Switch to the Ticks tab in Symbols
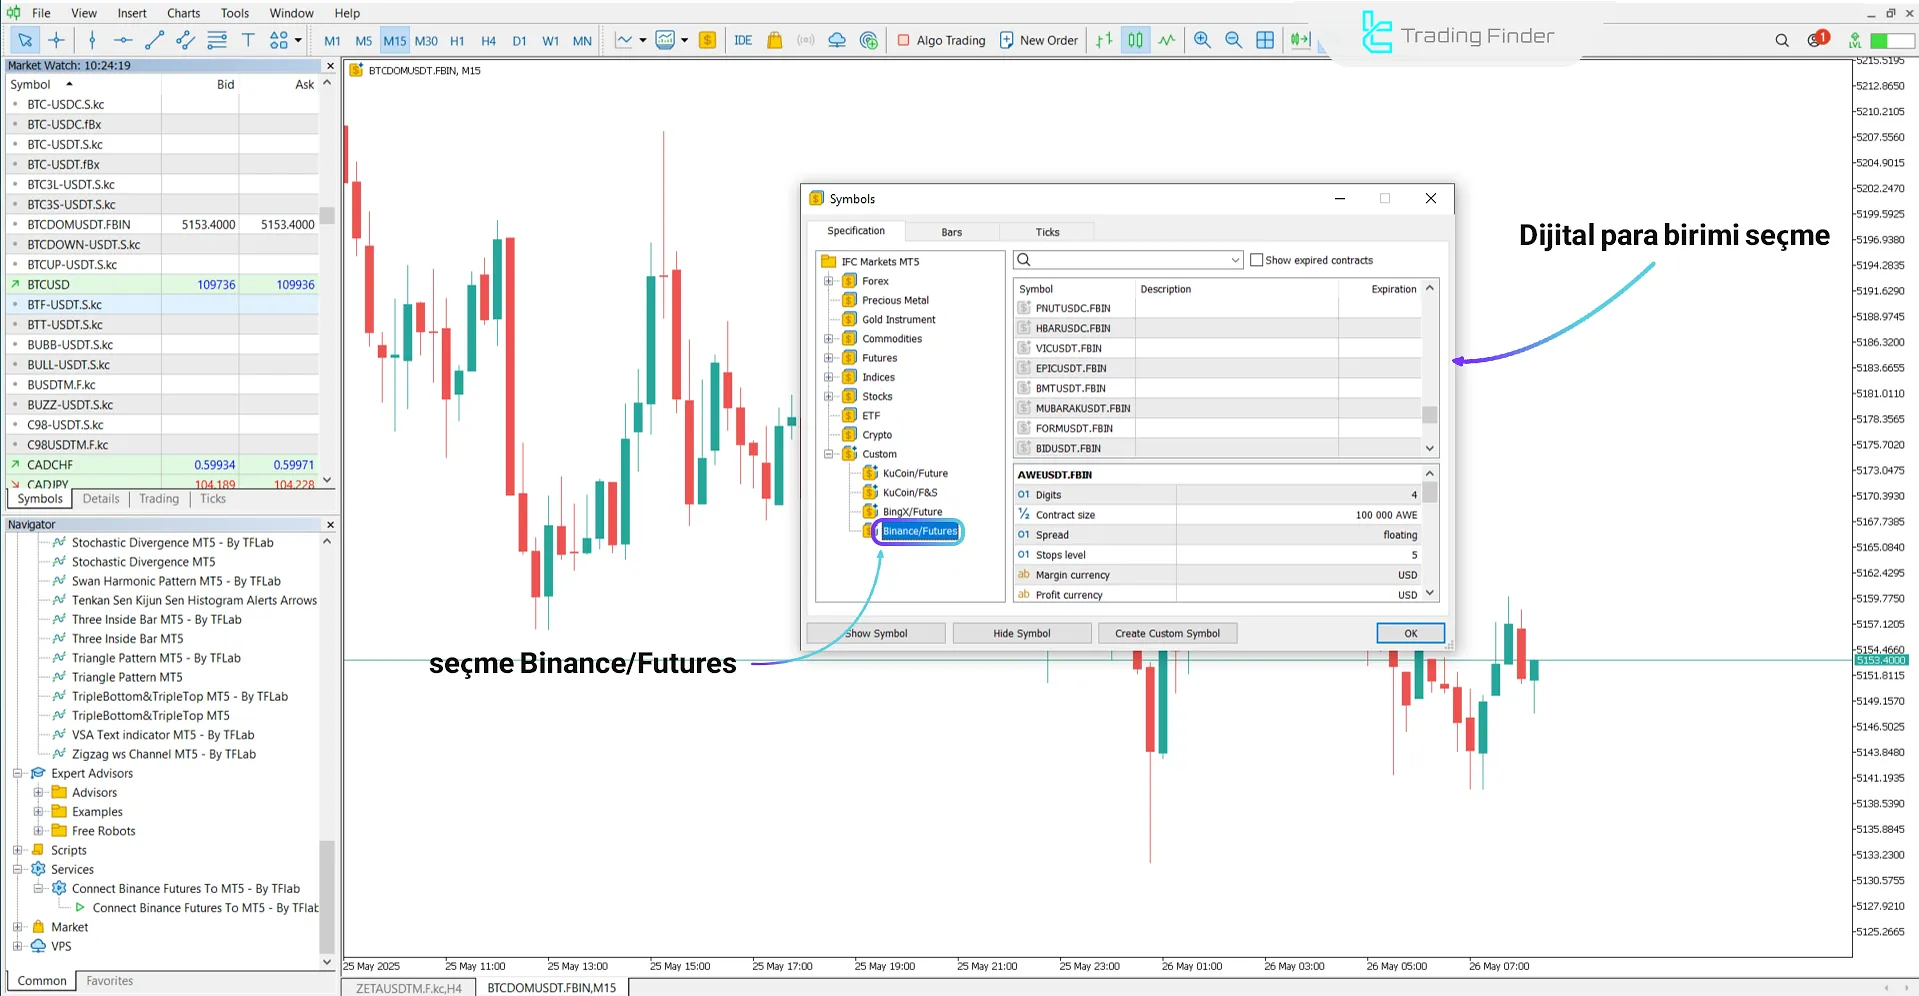Viewport: 1919px width, 996px height. (x=1047, y=231)
